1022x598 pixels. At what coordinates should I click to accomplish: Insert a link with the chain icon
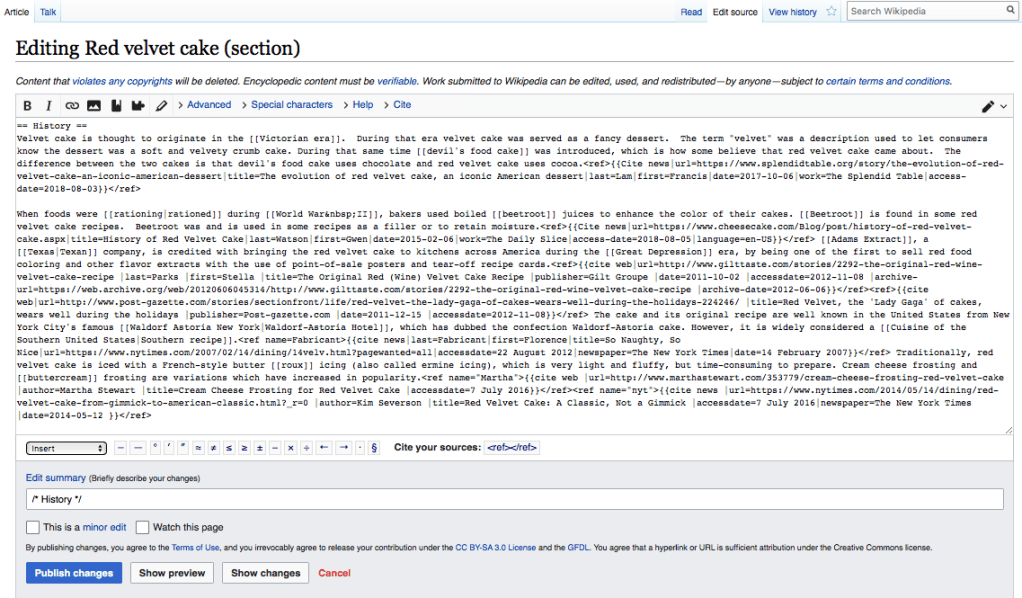click(x=72, y=105)
